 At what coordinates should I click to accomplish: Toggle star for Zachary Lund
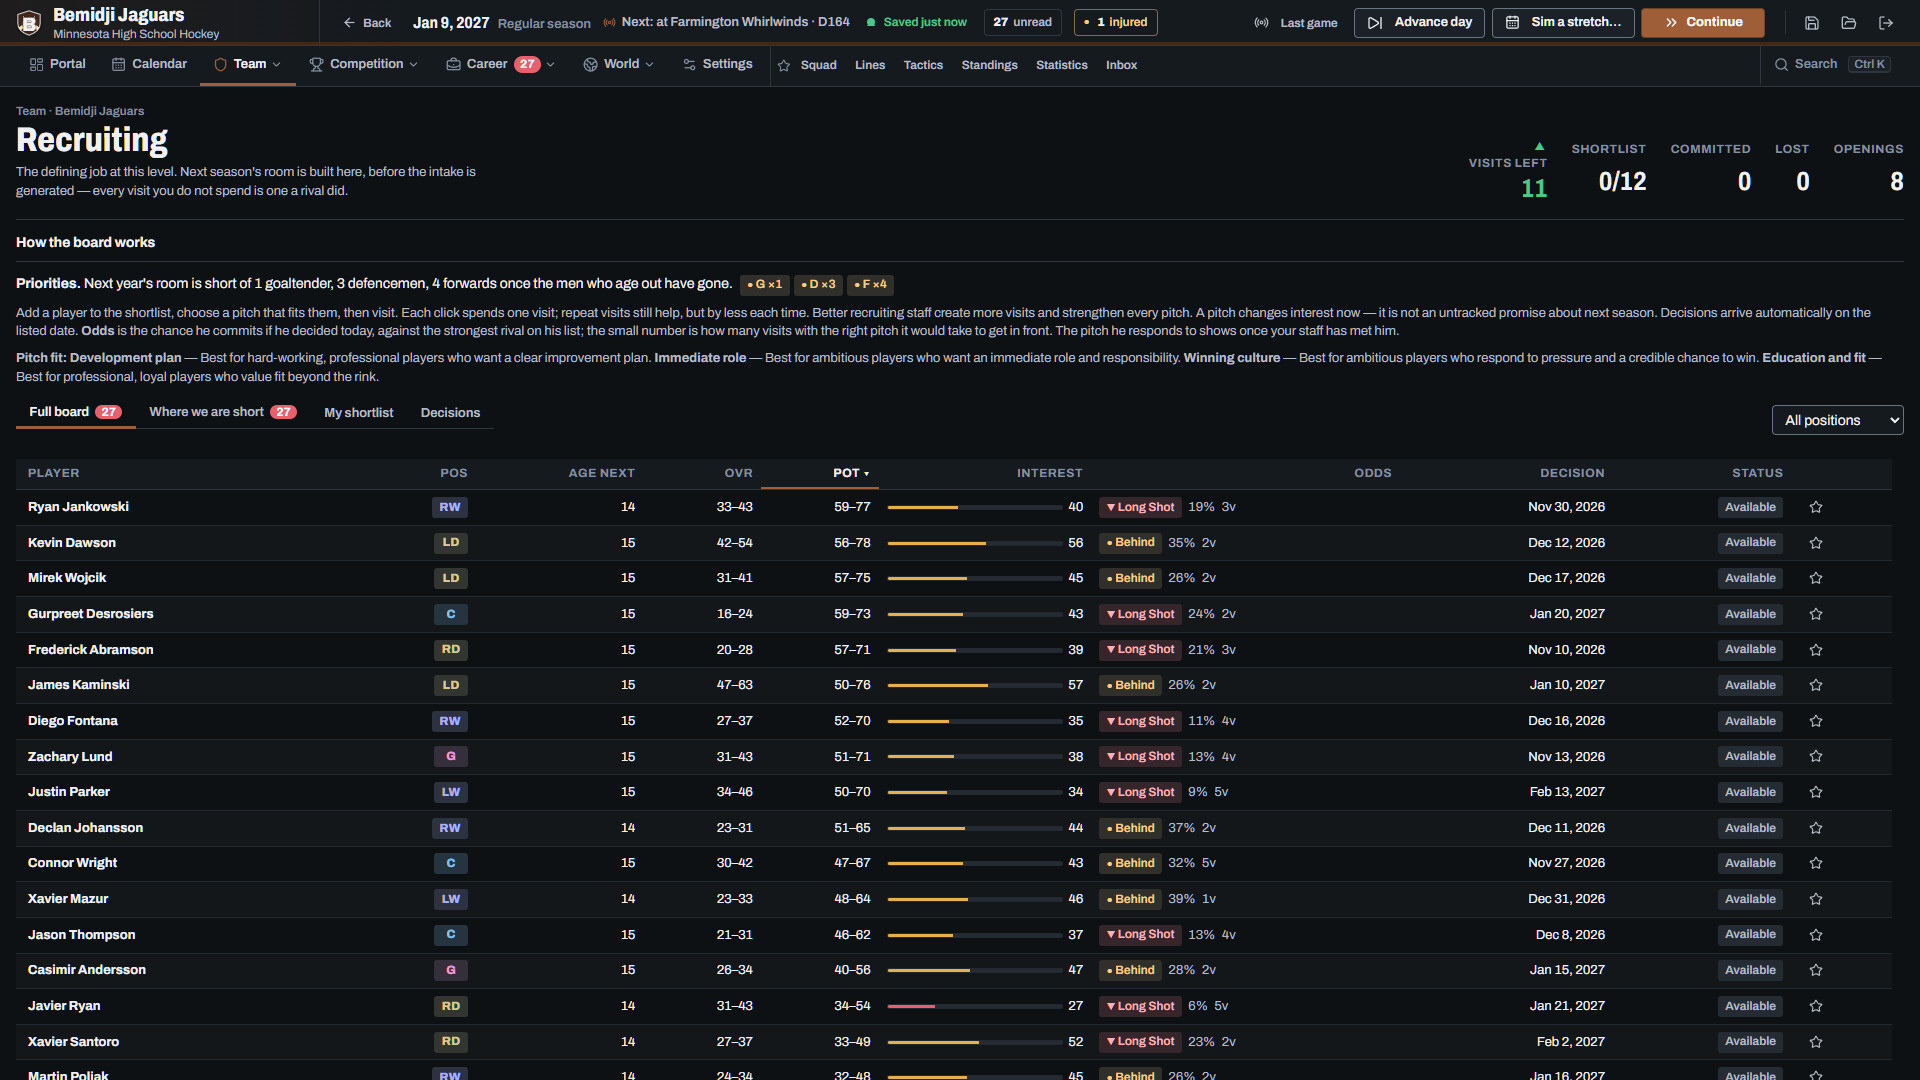pos(1816,757)
